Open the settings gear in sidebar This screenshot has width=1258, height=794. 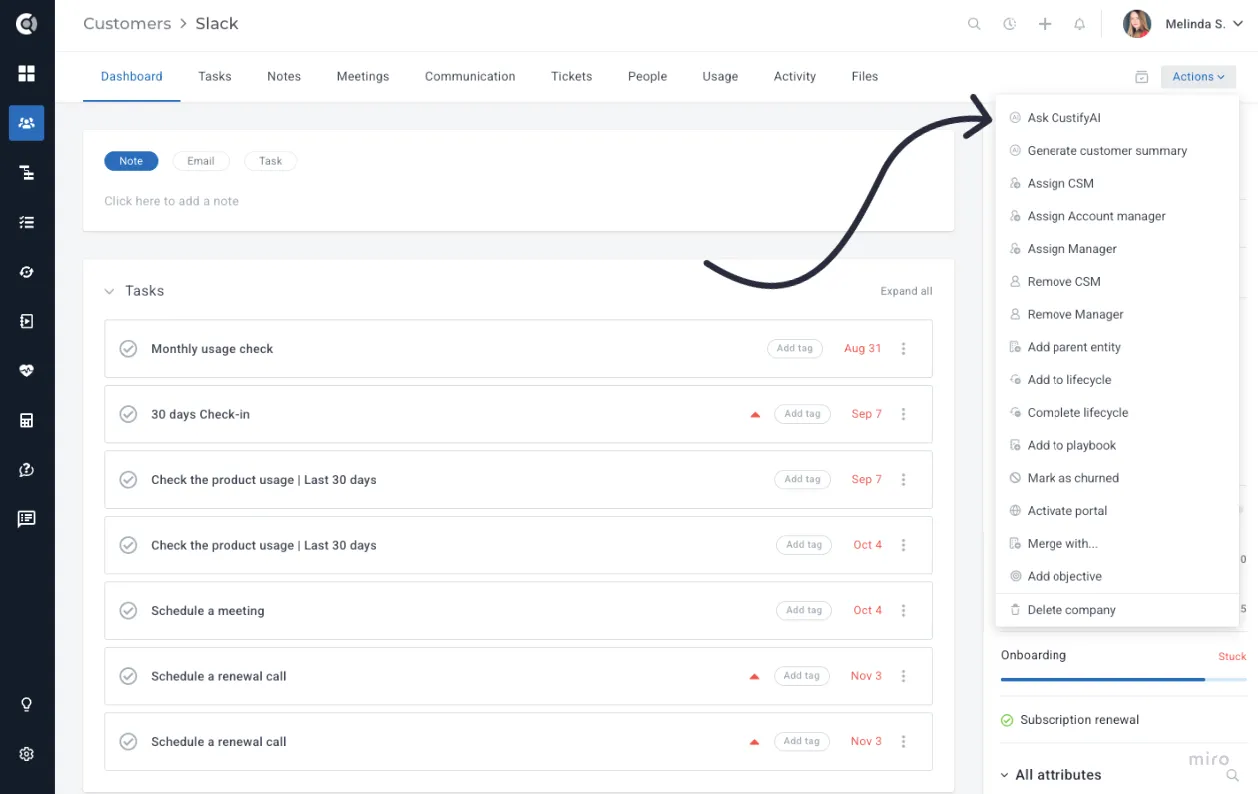coord(27,754)
